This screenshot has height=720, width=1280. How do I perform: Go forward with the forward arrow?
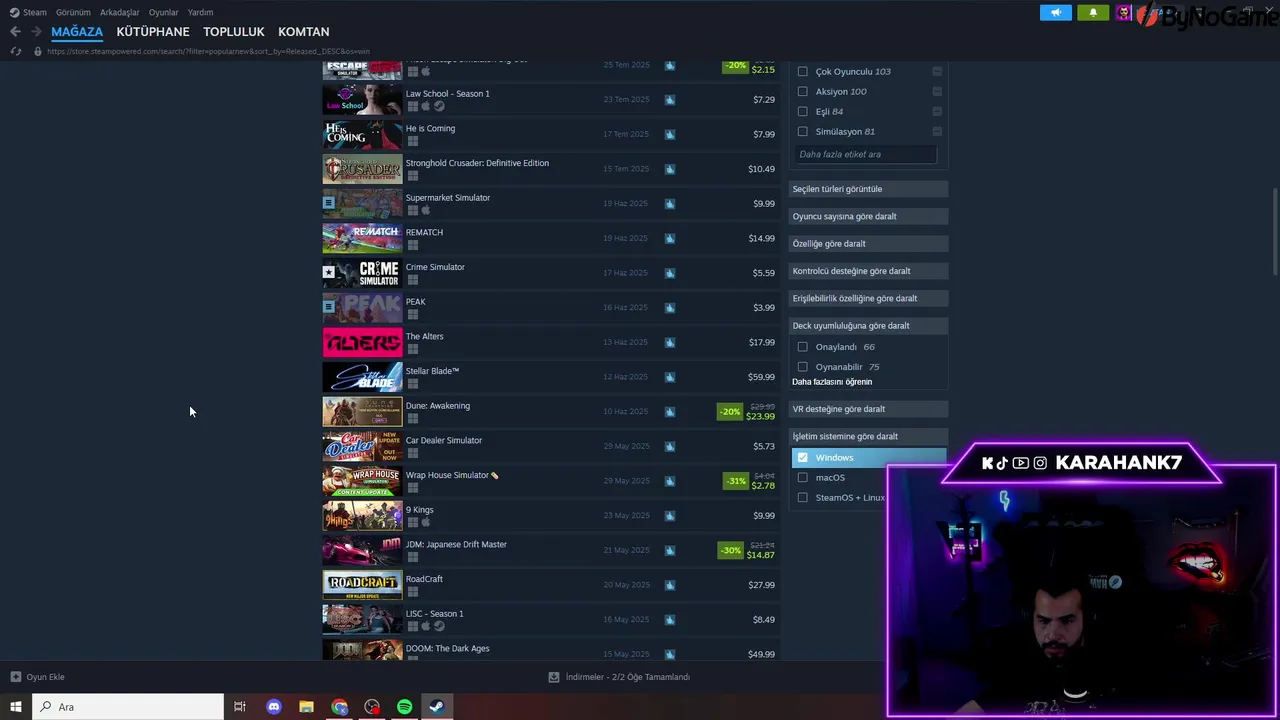coord(36,32)
